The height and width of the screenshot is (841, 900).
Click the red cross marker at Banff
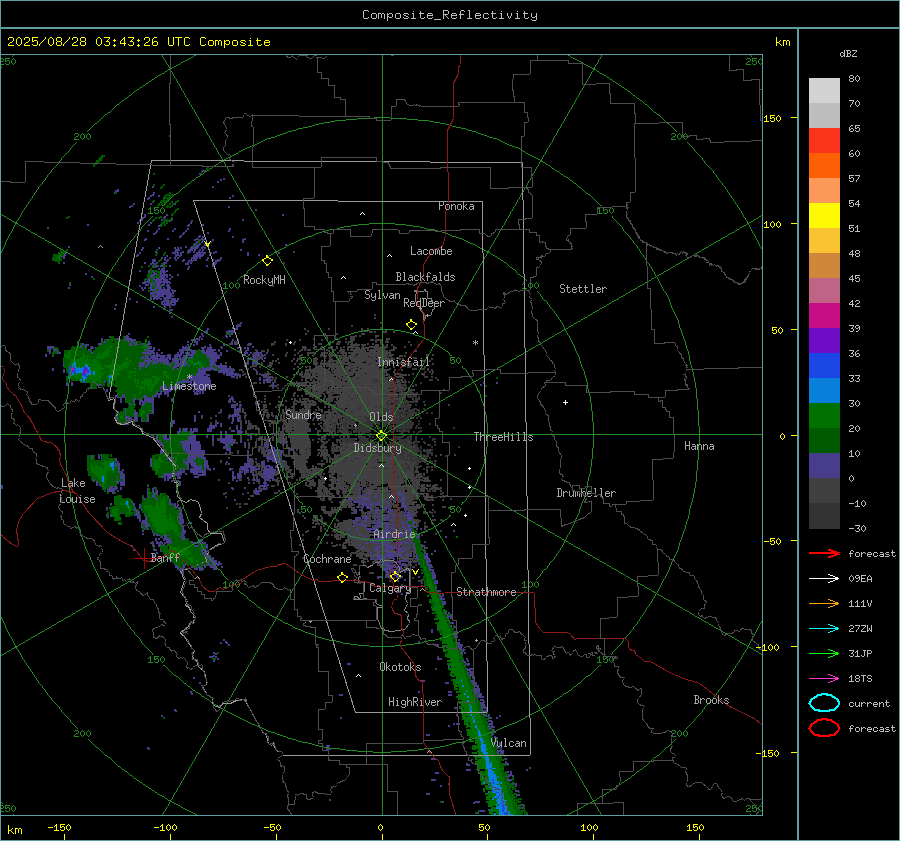click(143, 557)
